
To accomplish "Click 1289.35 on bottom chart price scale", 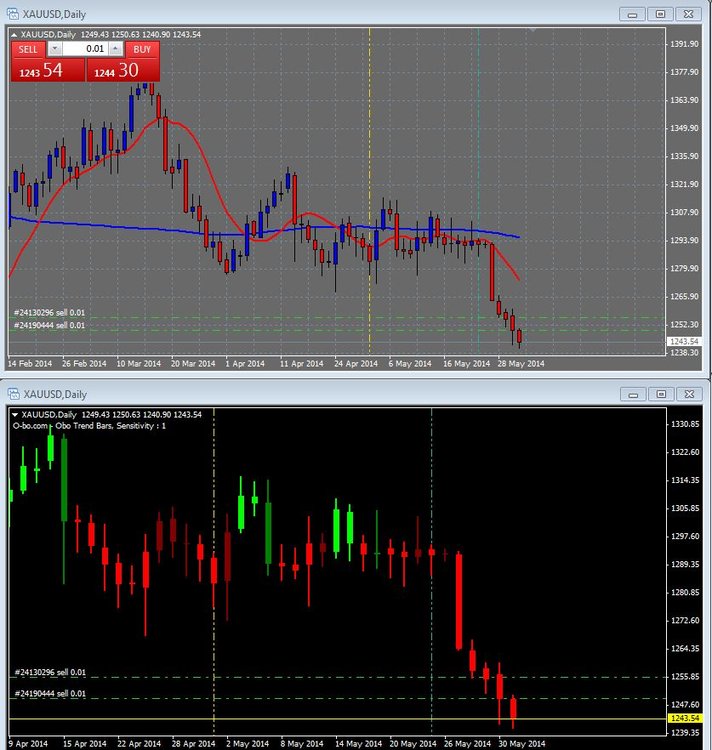I will point(685,564).
